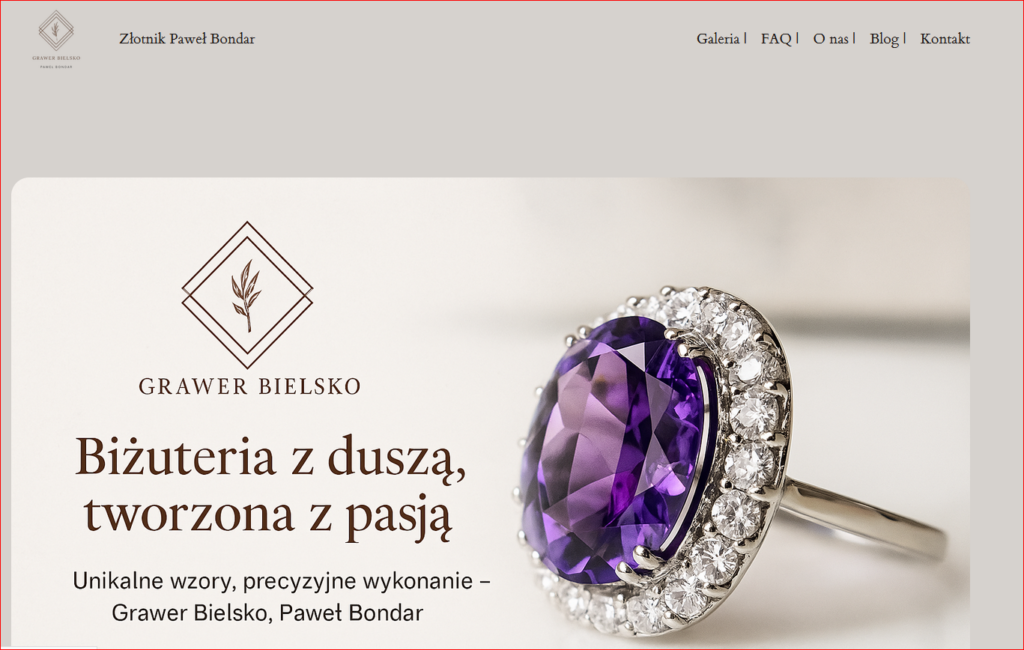Click the tiny PAWEŁ BONDAR caption under the header logo
The height and width of the screenshot is (650, 1024).
click(56, 67)
